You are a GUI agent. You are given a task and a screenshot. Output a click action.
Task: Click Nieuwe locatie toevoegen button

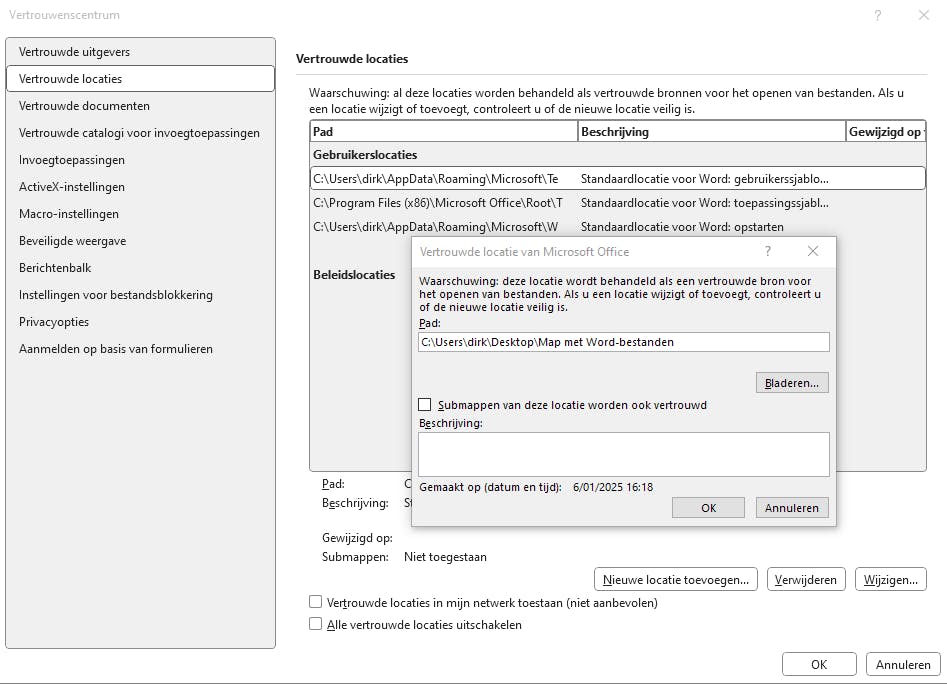(676, 580)
